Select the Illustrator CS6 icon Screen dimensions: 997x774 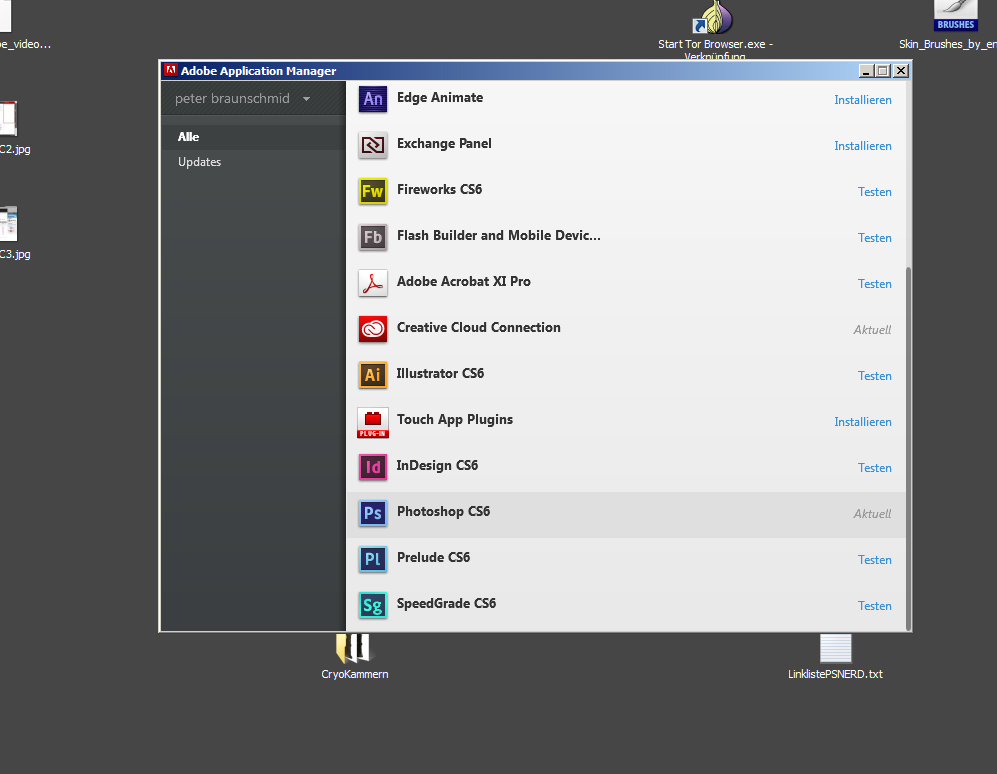click(373, 375)
